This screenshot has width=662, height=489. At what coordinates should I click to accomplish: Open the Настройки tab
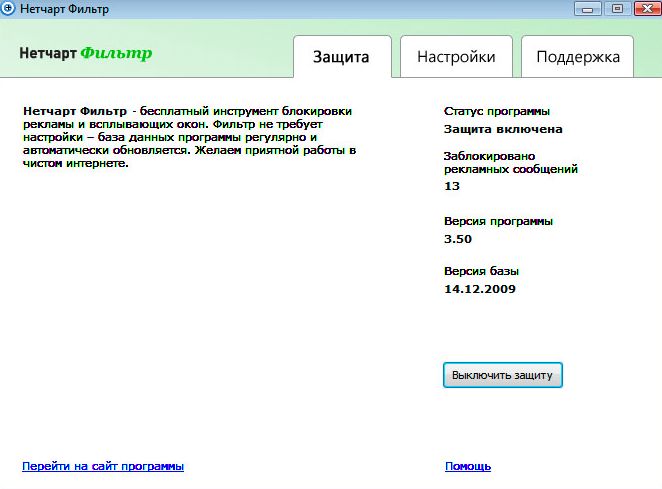point(456,57)
